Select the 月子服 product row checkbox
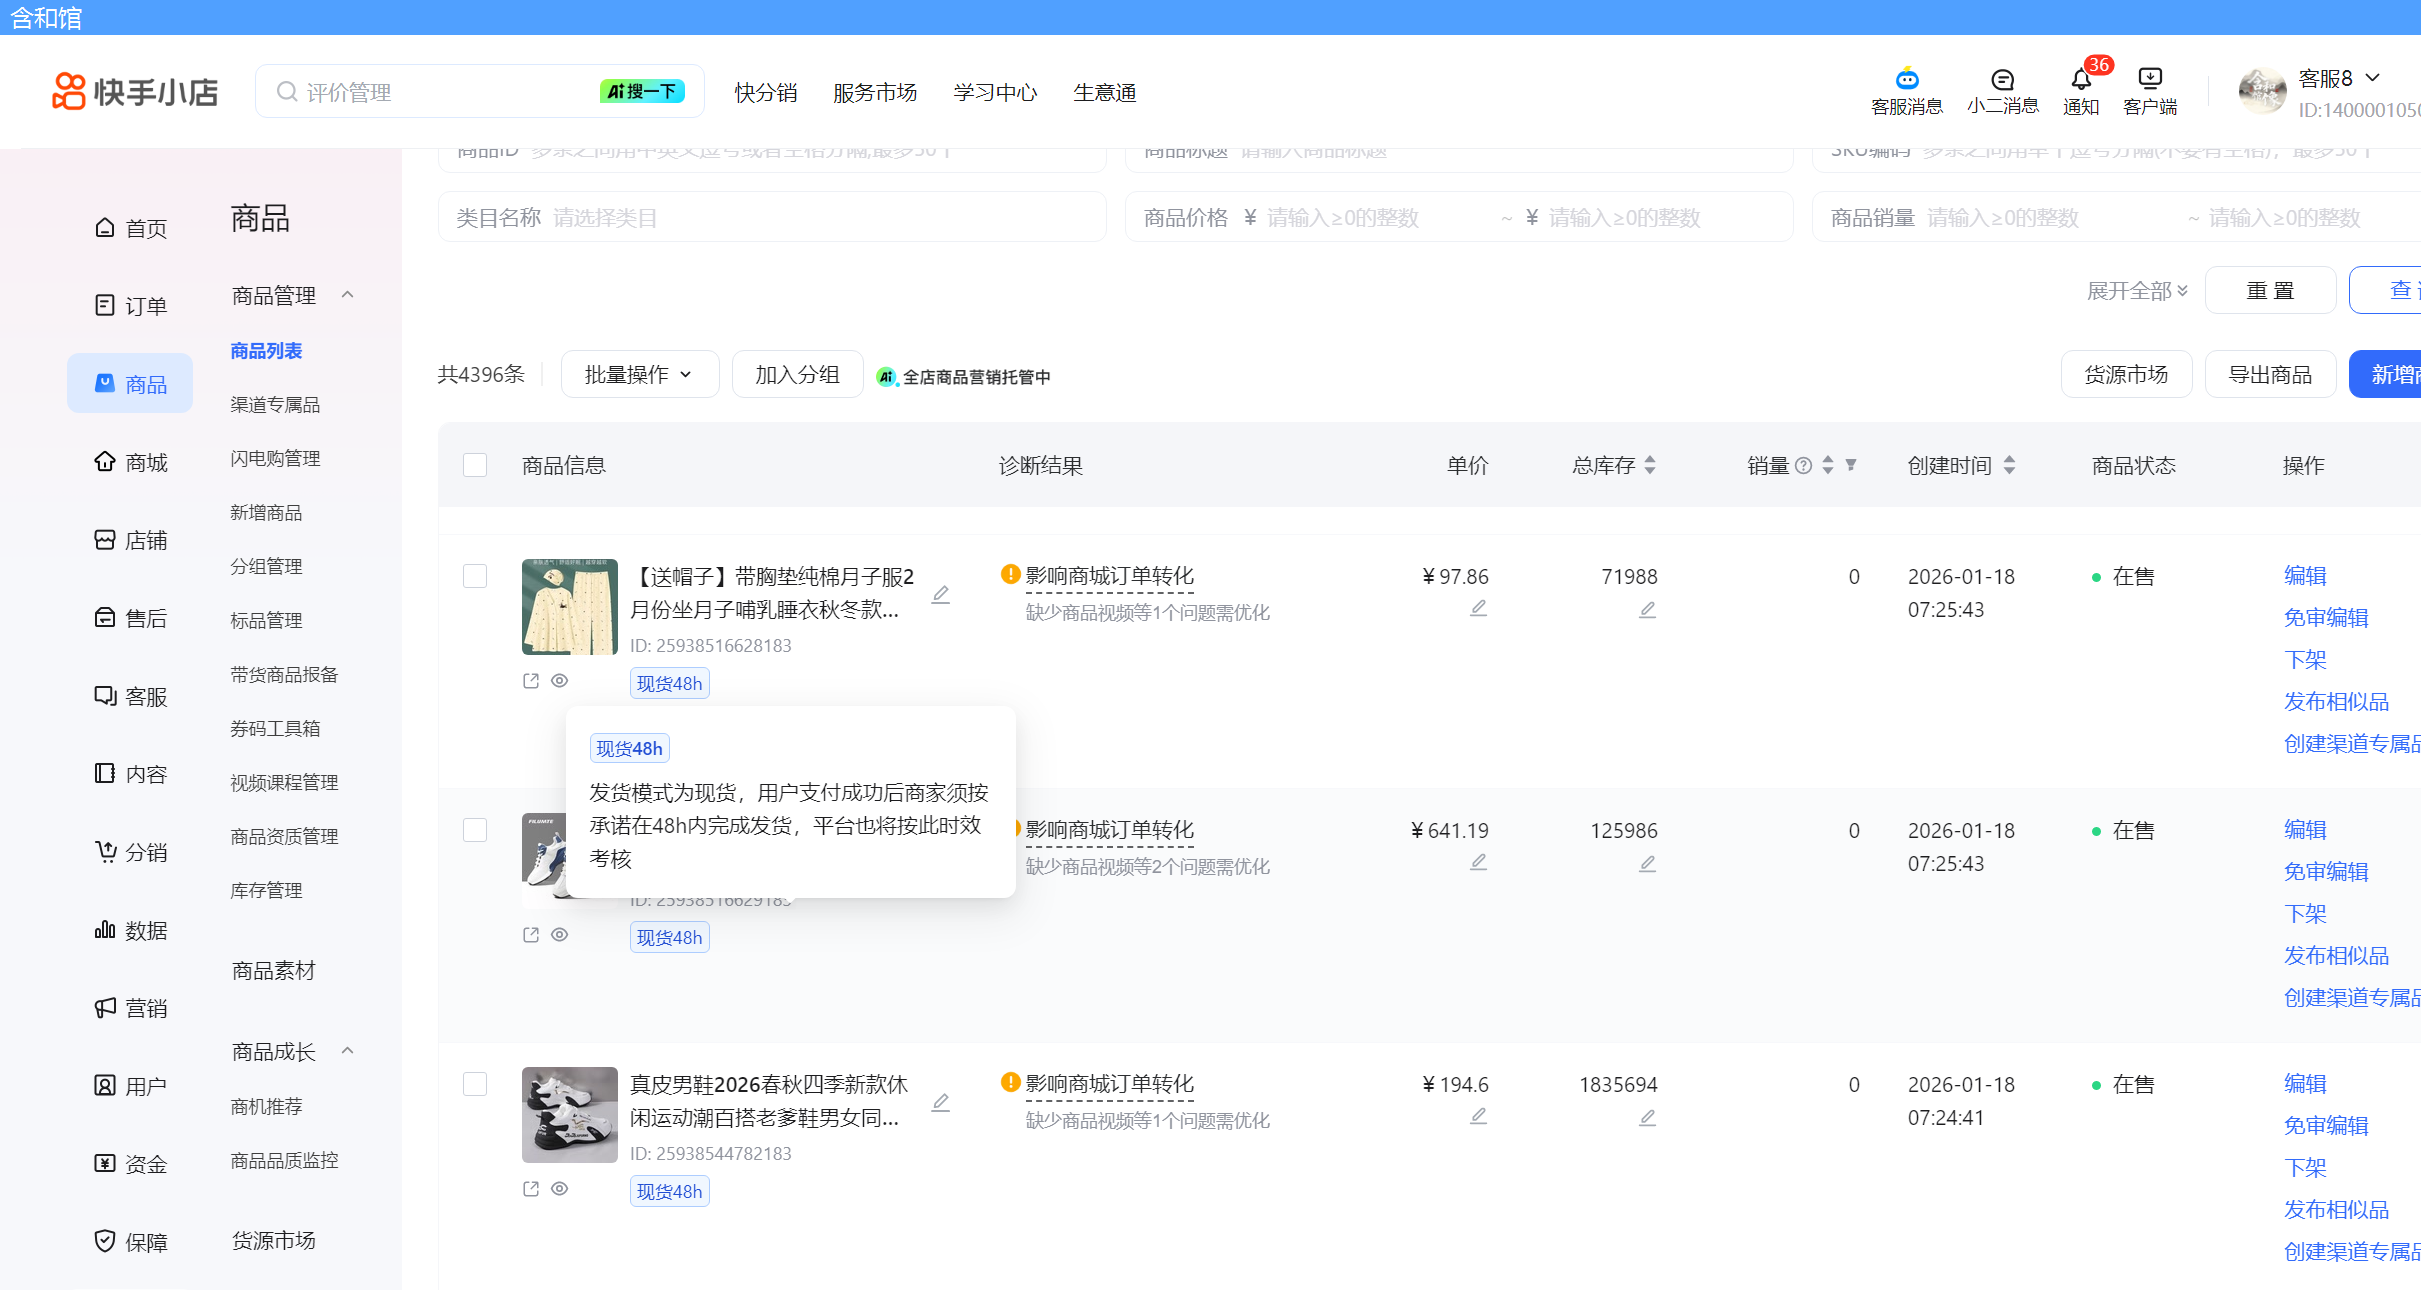 click(x=474, y=576)
